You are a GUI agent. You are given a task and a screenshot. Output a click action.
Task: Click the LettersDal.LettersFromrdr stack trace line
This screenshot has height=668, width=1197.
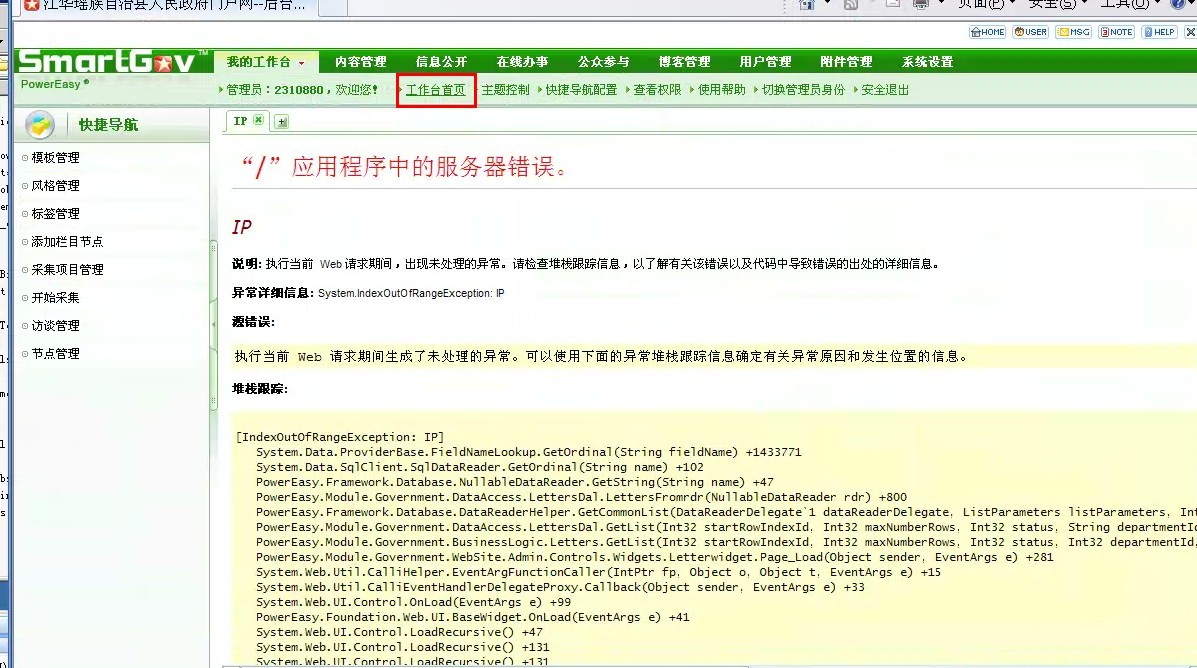[582, 497]
